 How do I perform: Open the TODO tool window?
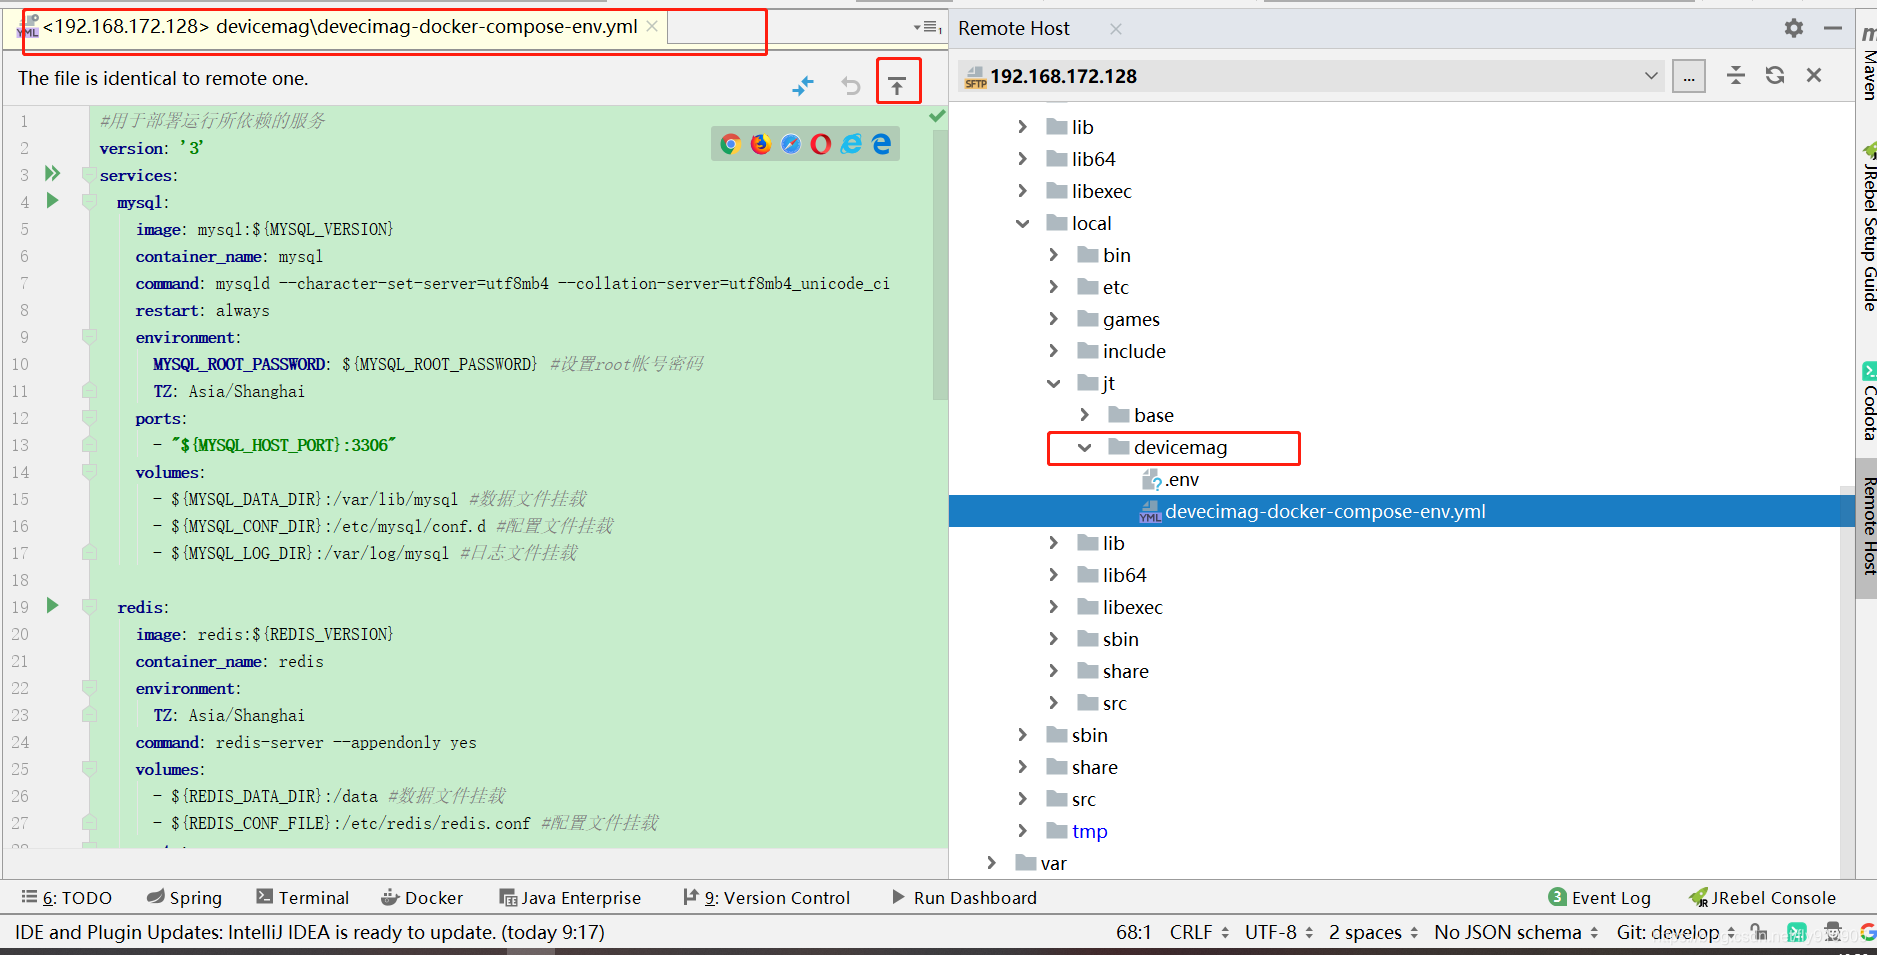[x=67, y=898]
